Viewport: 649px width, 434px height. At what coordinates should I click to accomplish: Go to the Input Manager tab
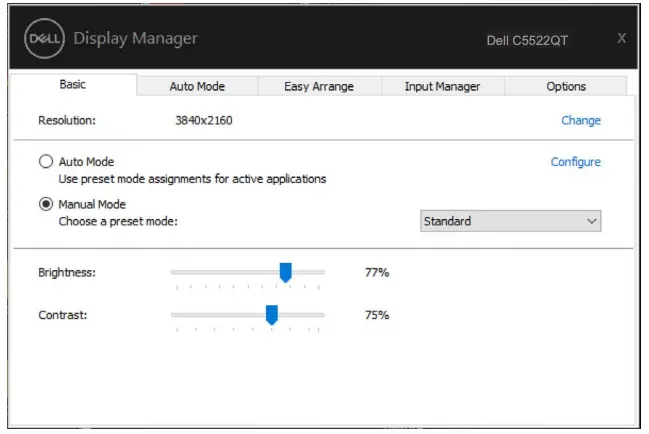click(x=442, y=86)
